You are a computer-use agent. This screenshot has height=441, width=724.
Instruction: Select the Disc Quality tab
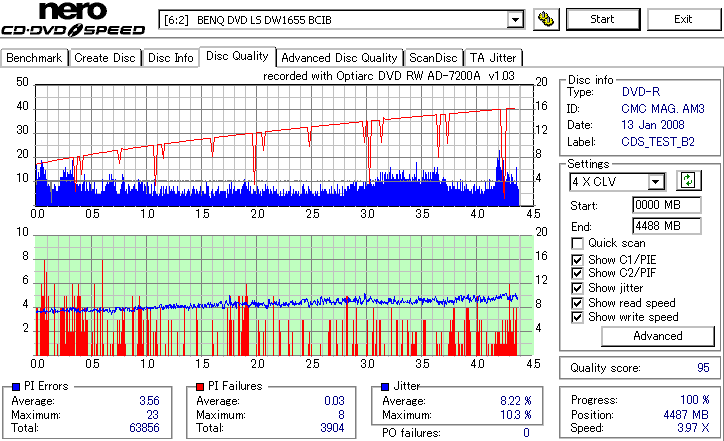coord(237,56)
